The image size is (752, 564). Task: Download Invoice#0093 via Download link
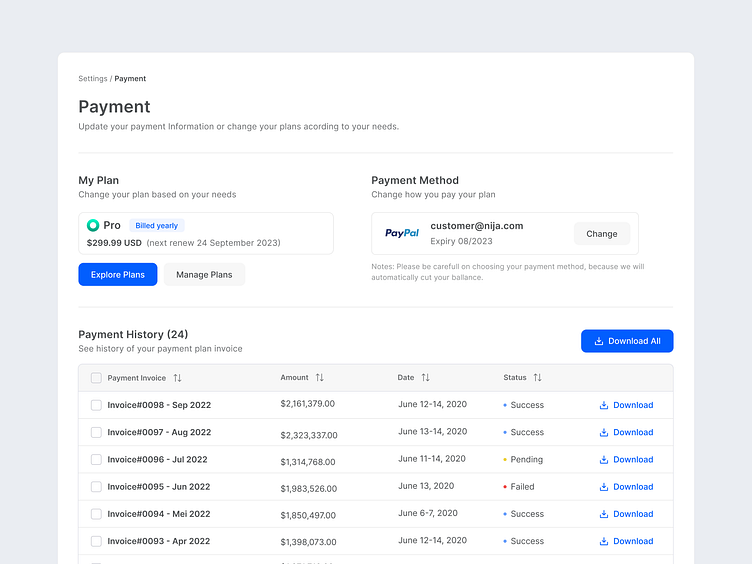pos(633,541)
